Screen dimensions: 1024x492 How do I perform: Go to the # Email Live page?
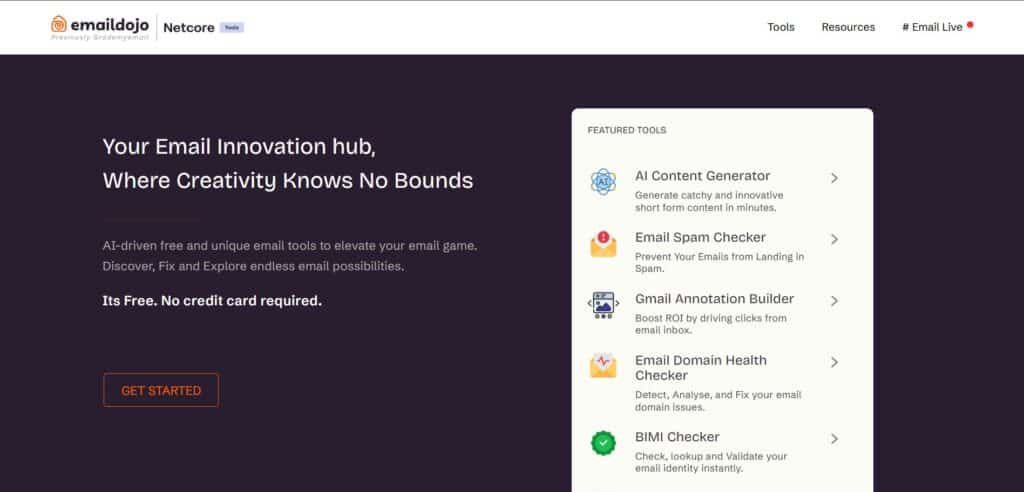click(931, 27)
